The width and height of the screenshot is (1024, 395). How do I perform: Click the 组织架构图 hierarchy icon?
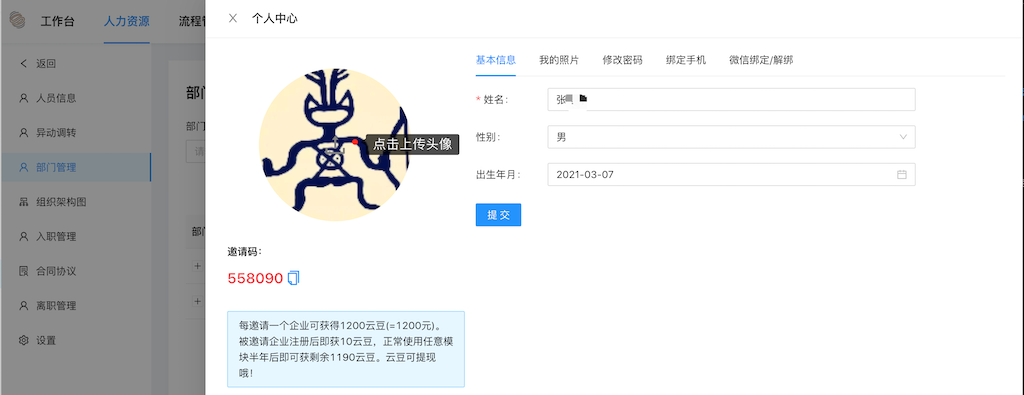24,202
